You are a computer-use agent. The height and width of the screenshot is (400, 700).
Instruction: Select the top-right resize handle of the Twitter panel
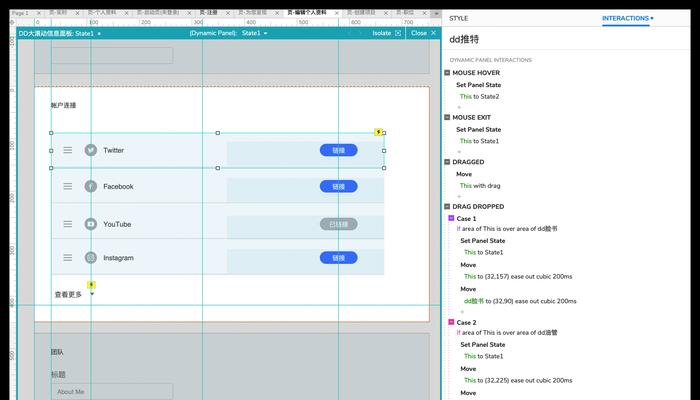point(384,133)
